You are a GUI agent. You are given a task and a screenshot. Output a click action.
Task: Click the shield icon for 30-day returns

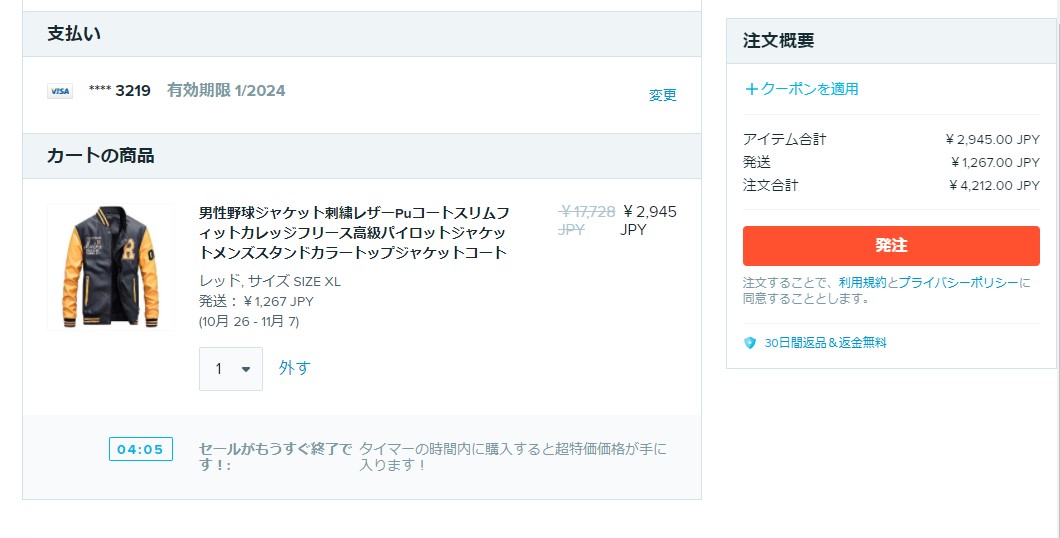coord(750,343)
